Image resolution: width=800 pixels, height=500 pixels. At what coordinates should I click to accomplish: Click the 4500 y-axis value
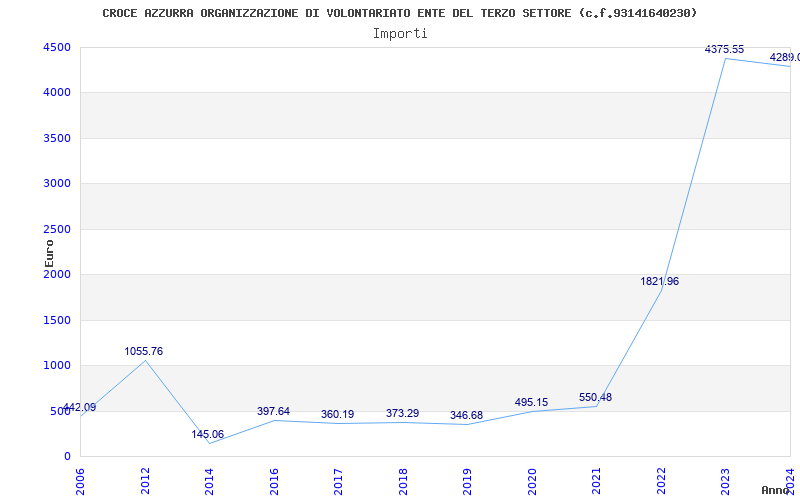55,47
